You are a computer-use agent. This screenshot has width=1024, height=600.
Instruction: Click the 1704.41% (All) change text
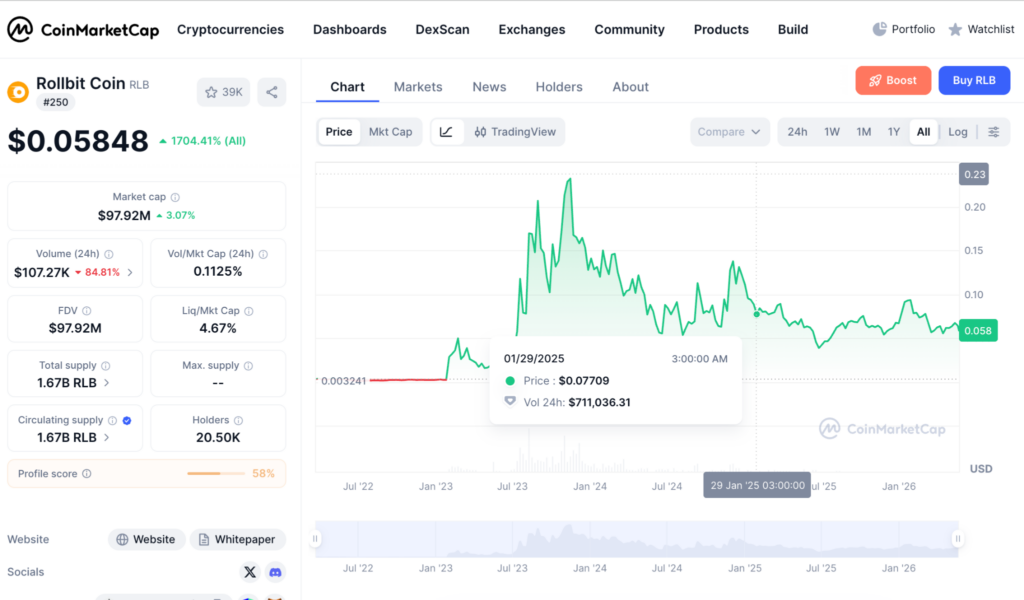(208, 141)
